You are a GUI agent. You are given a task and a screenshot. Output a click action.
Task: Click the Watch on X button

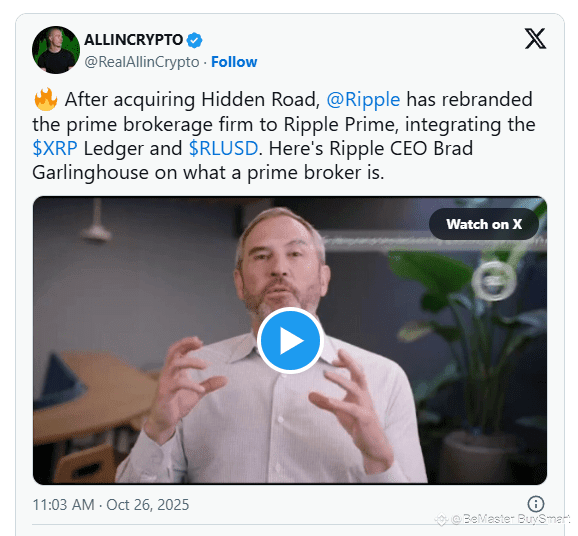[x=484, y=224]
